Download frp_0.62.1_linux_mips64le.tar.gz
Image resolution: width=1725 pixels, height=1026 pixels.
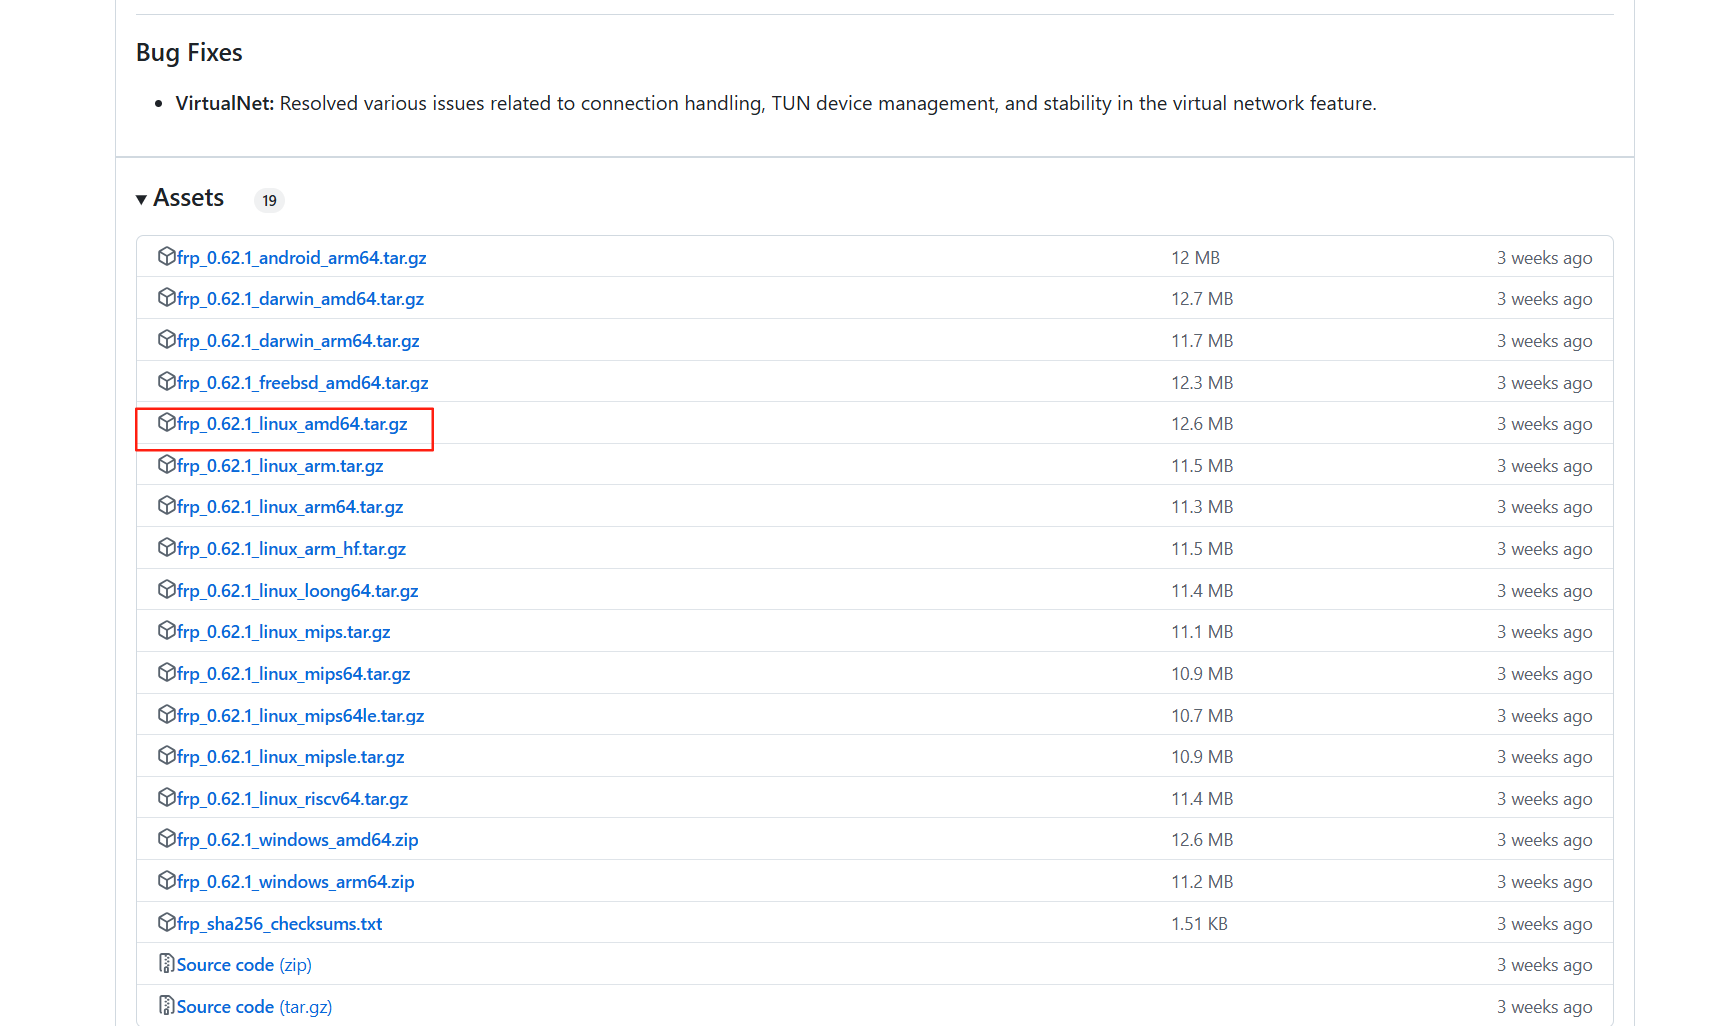(x=300, y=716)
